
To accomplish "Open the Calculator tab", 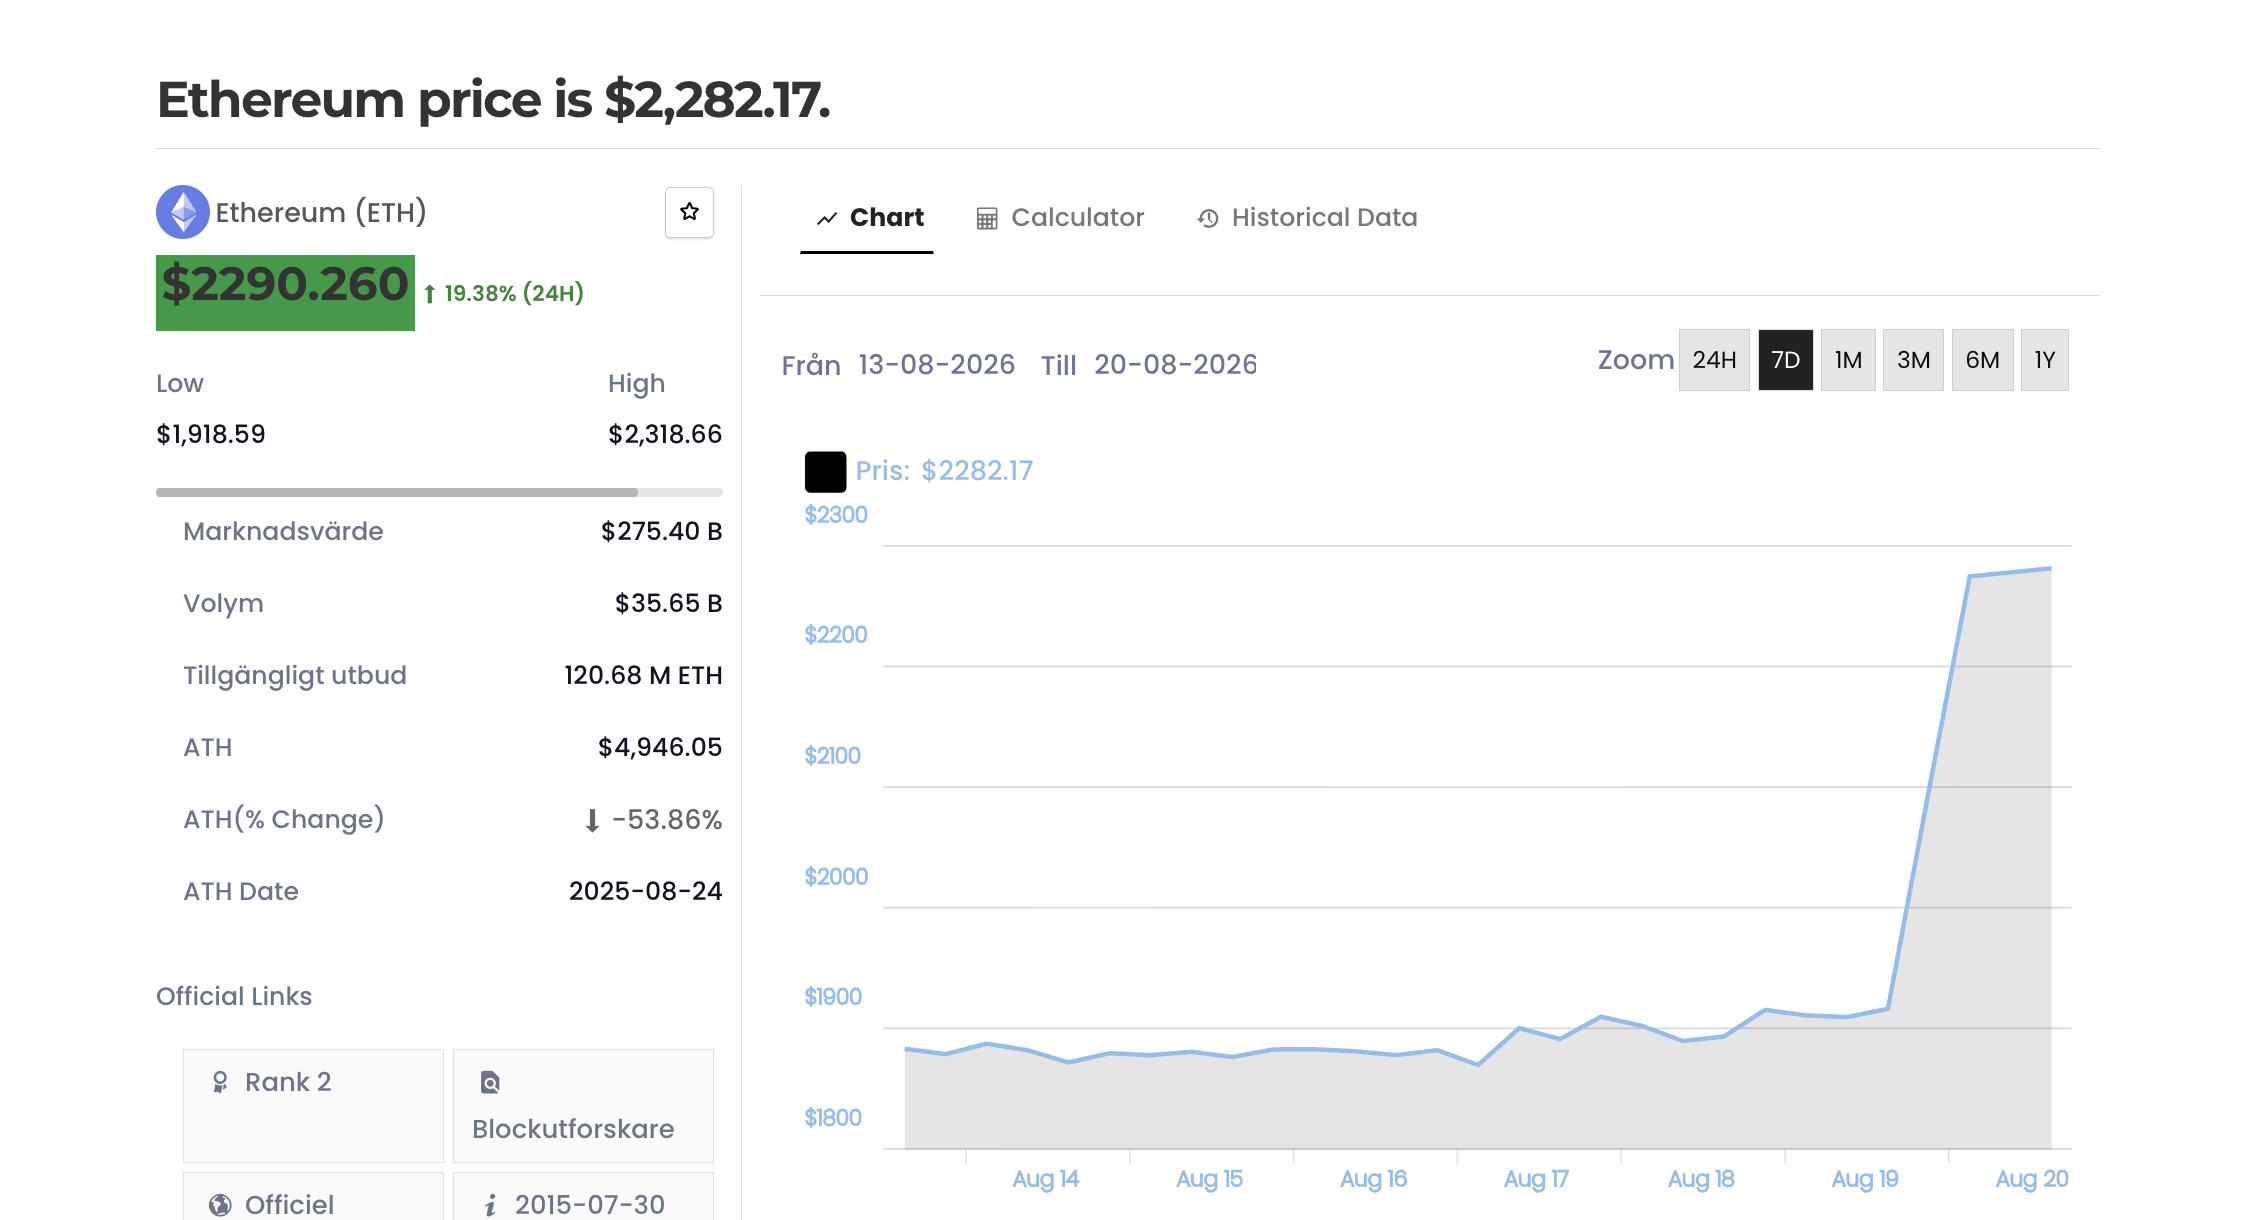I will click(x=1060, y=218).
